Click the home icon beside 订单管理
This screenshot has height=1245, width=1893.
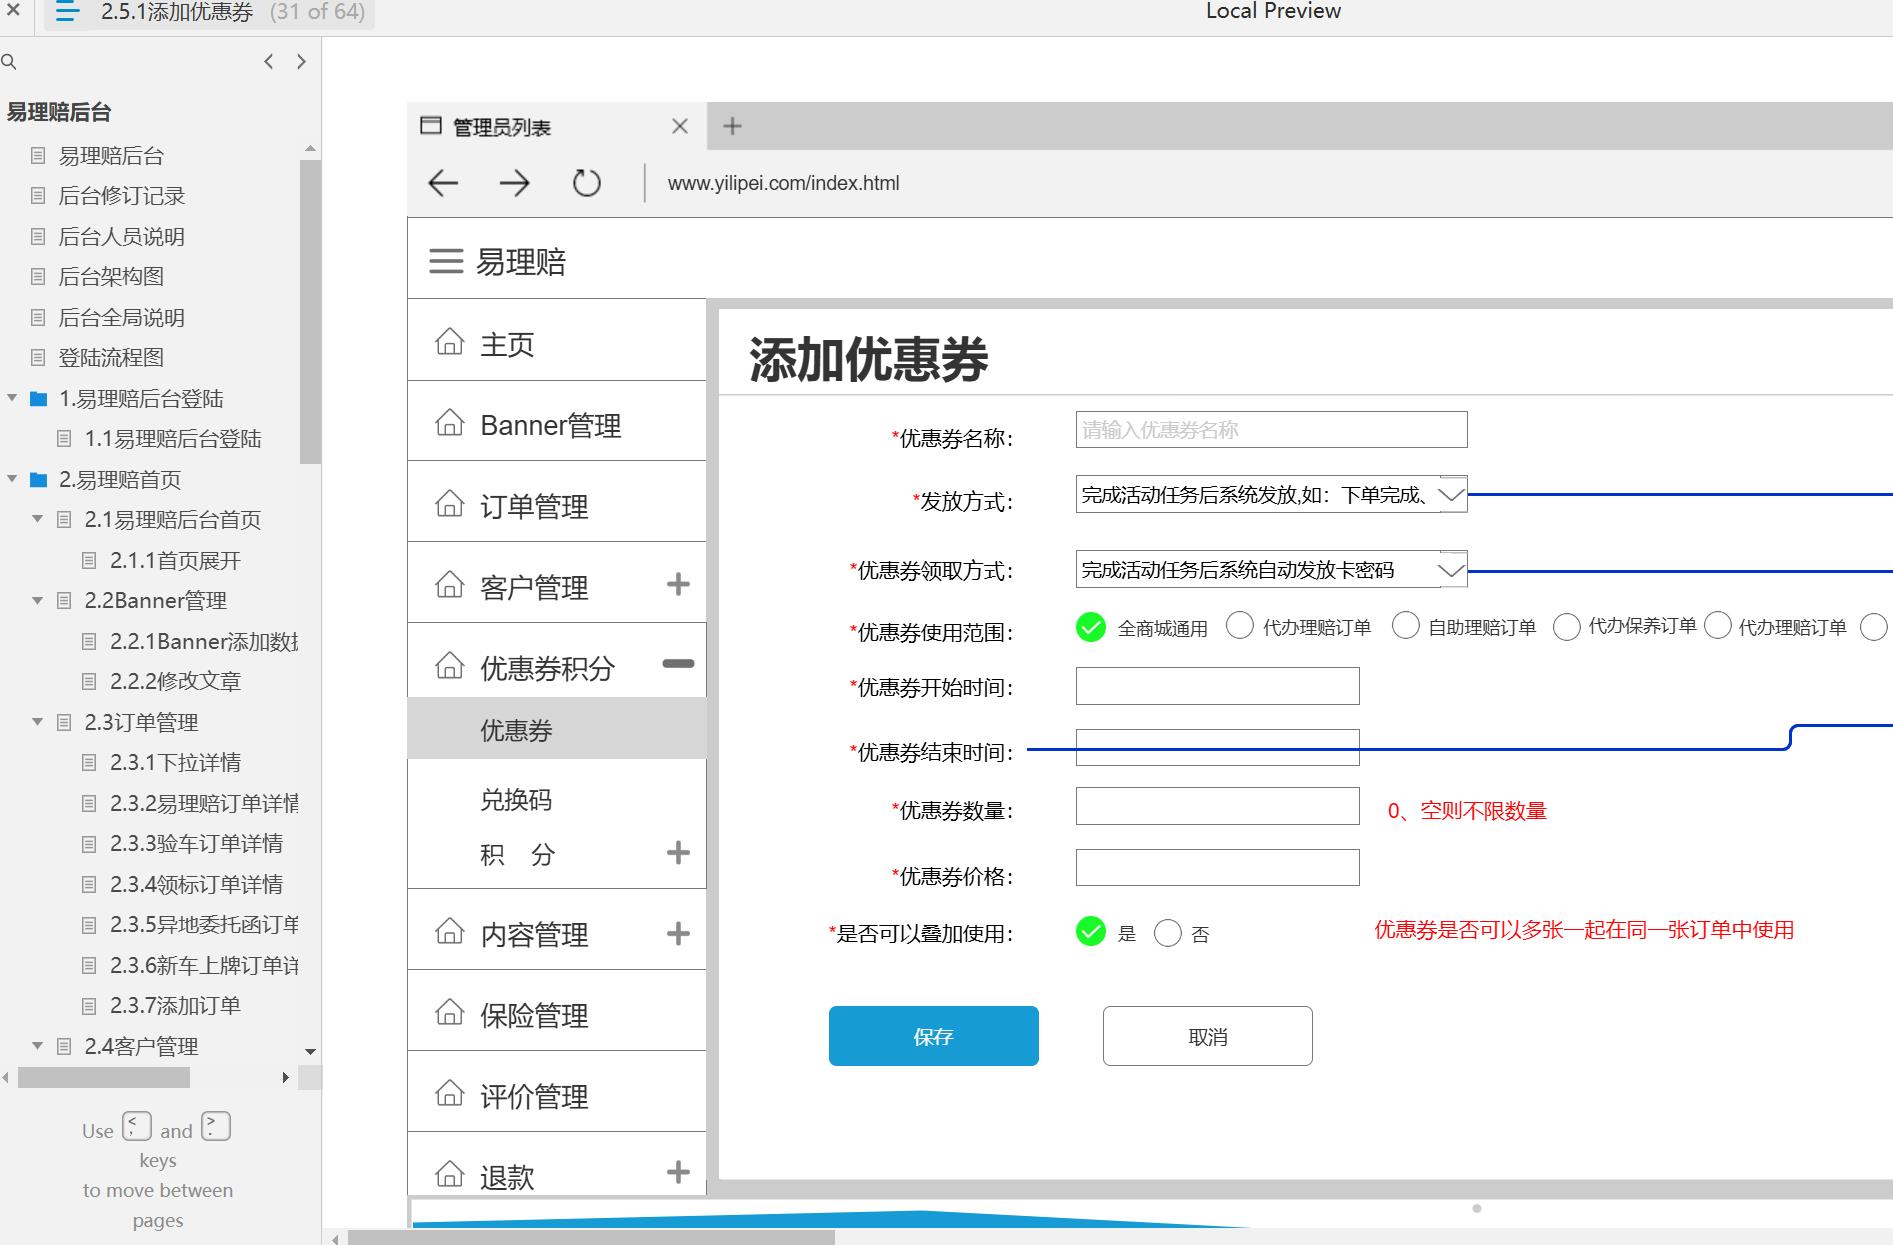[x=450, y=504]
